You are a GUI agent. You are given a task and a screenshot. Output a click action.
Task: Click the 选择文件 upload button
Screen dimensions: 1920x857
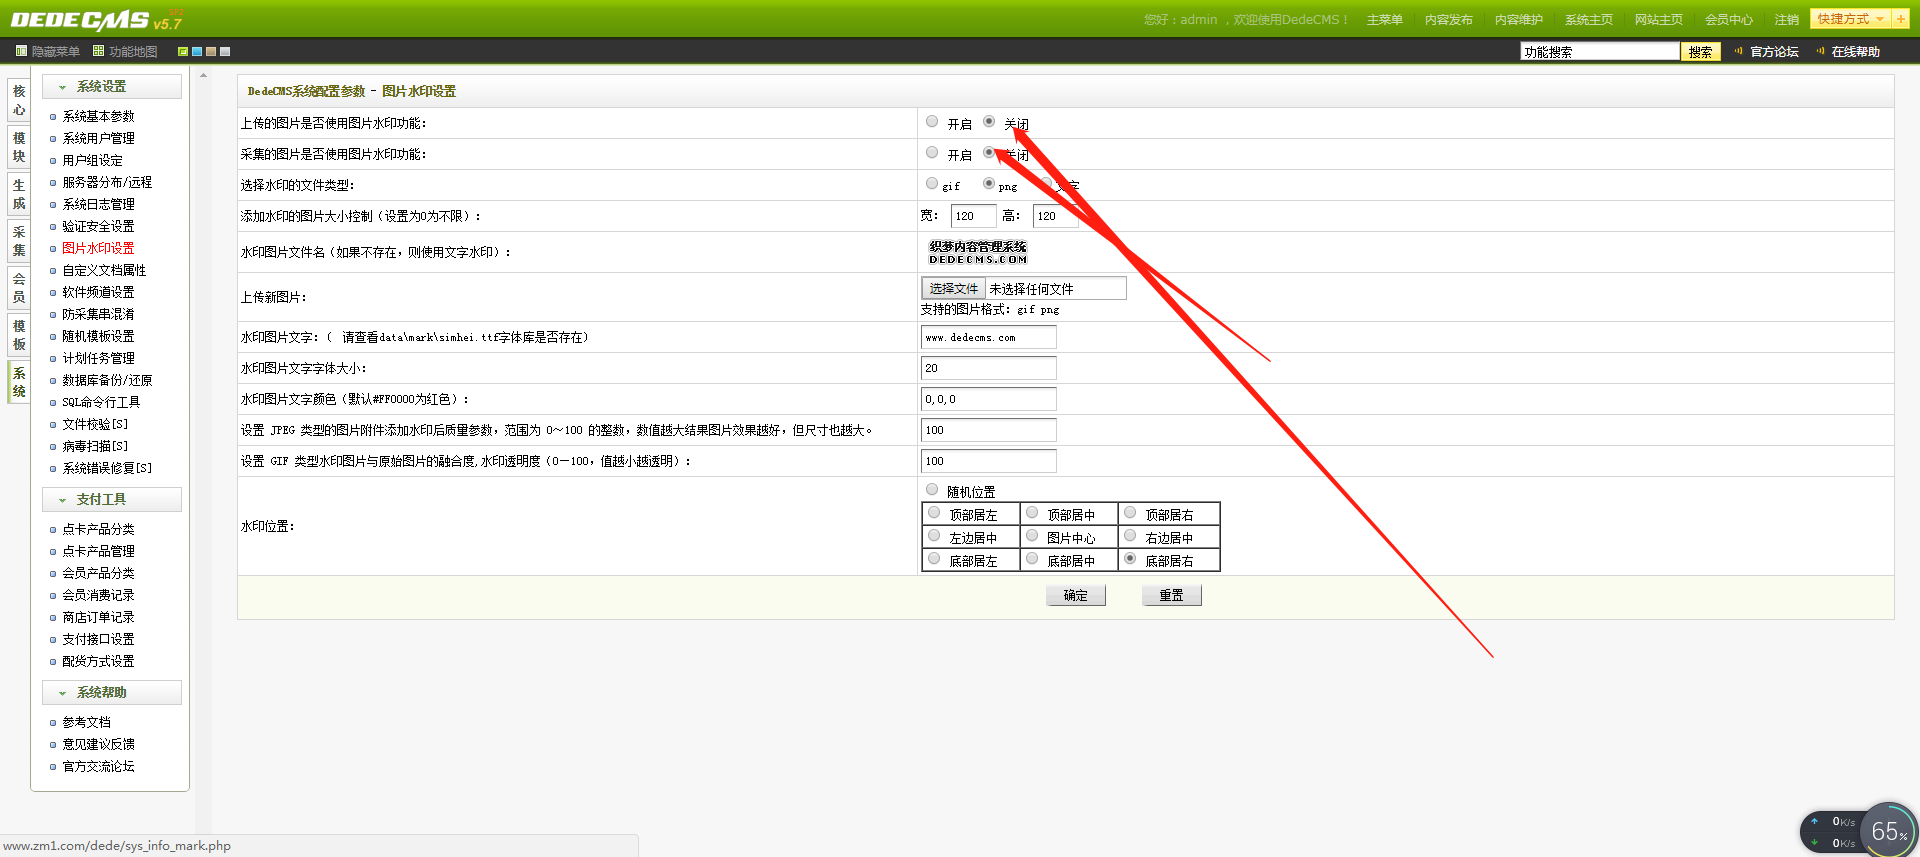(x=954, y=289)
